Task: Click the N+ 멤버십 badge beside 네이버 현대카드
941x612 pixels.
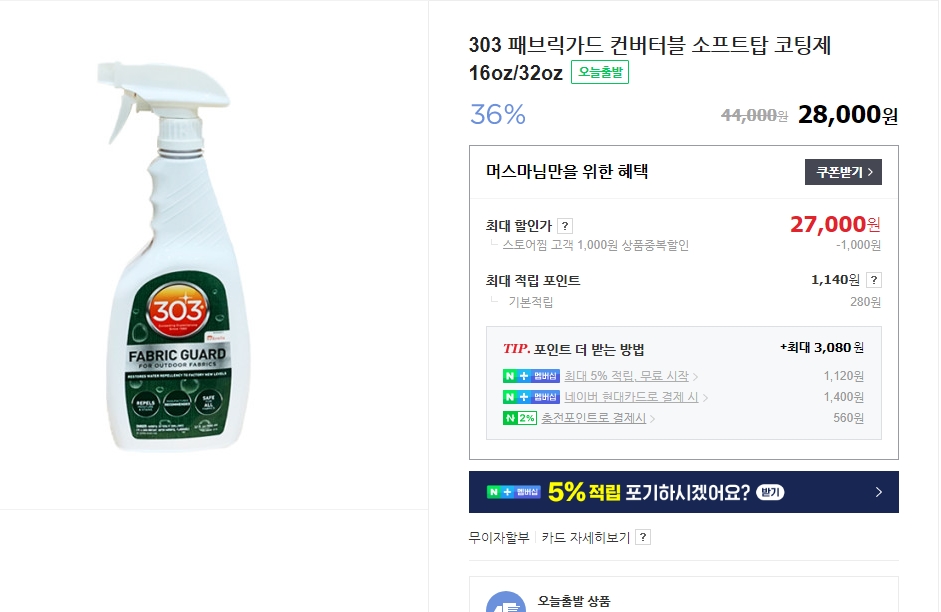Action: pos(531,397)
